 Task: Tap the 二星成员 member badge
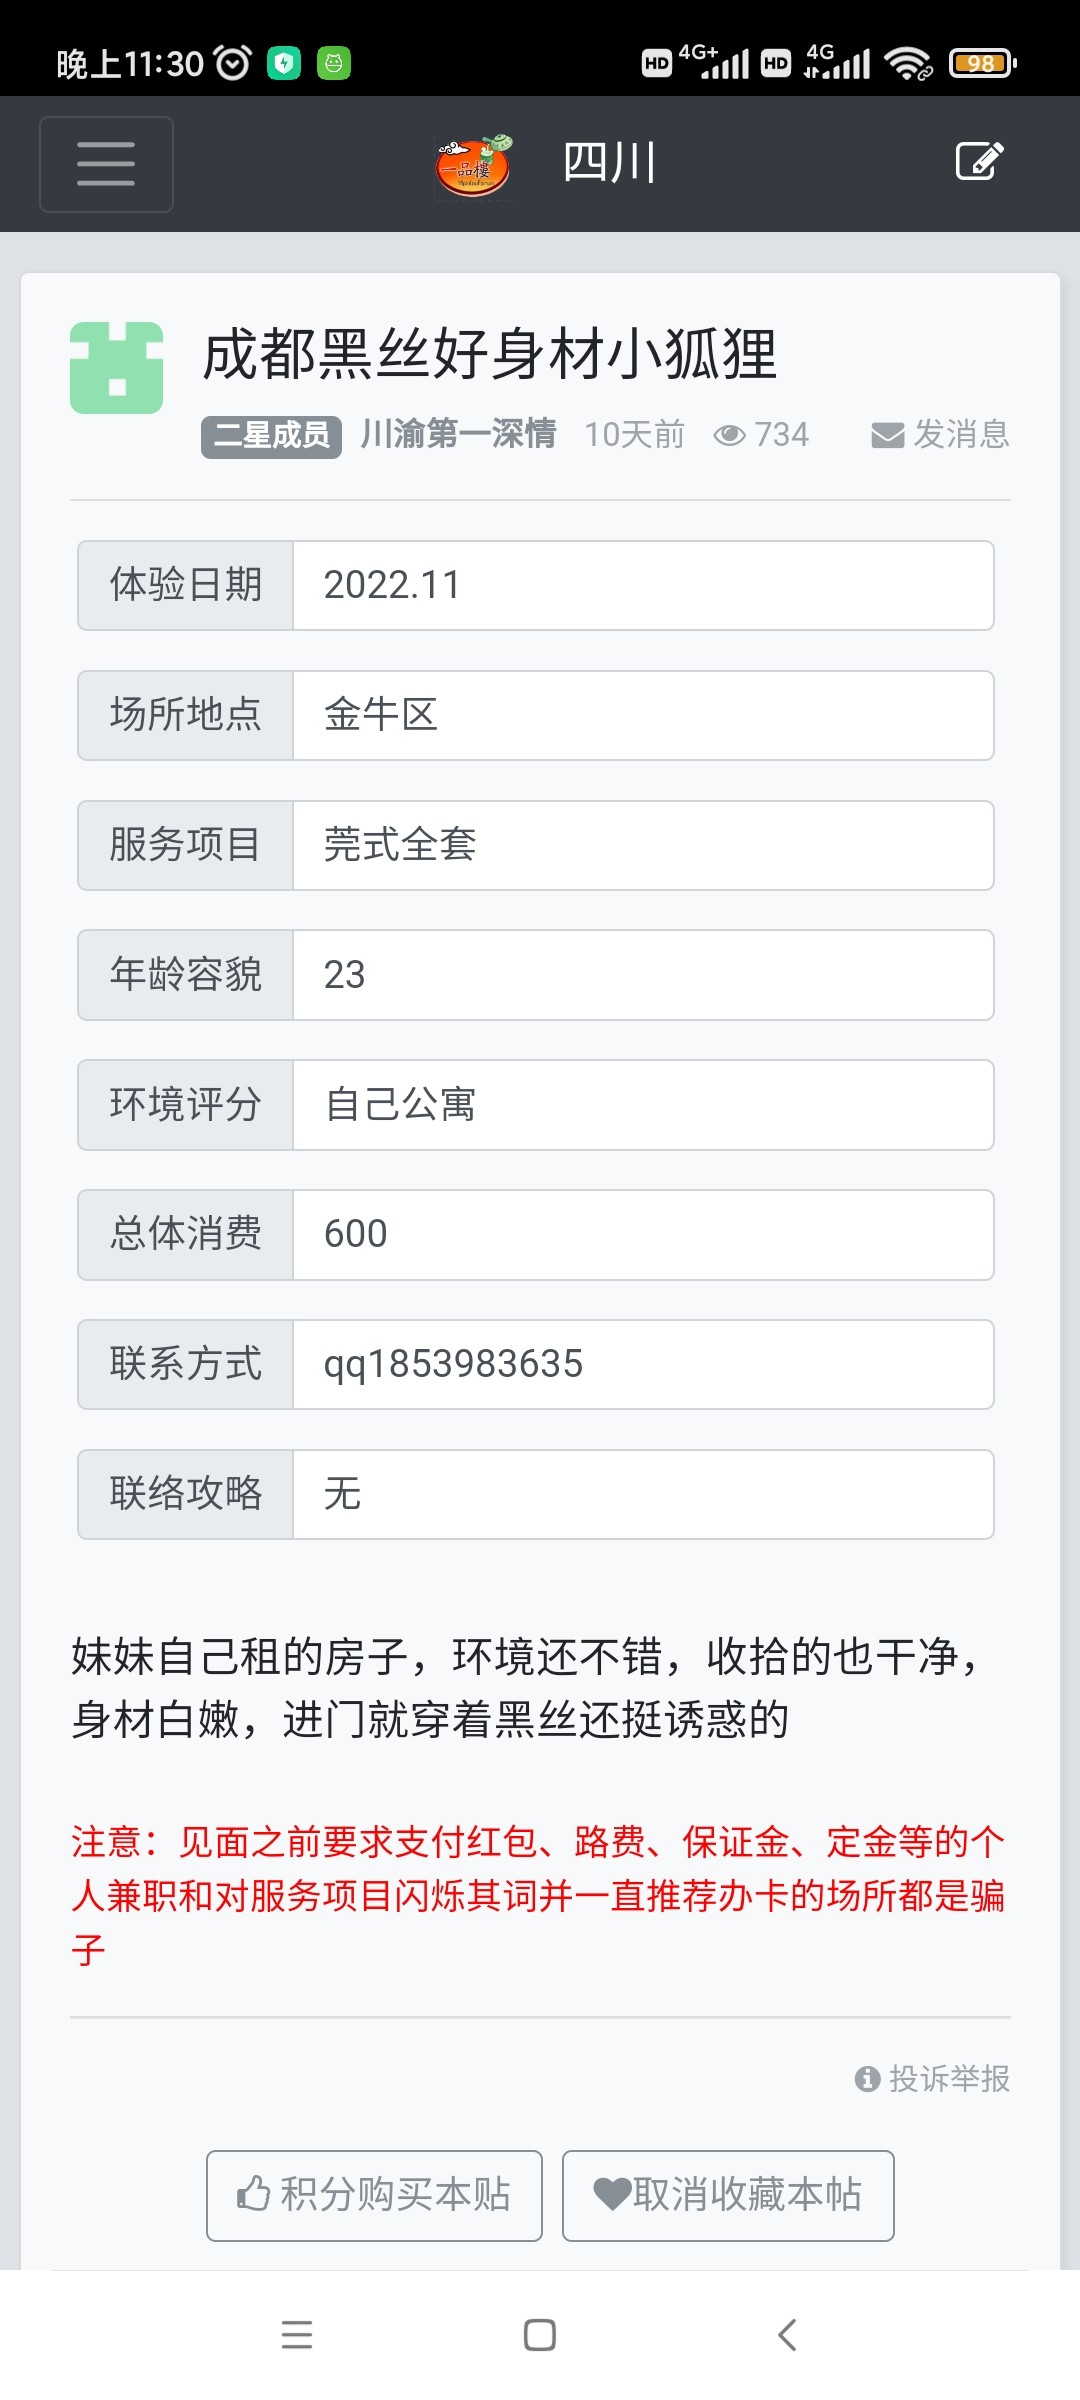click(271, 436)
